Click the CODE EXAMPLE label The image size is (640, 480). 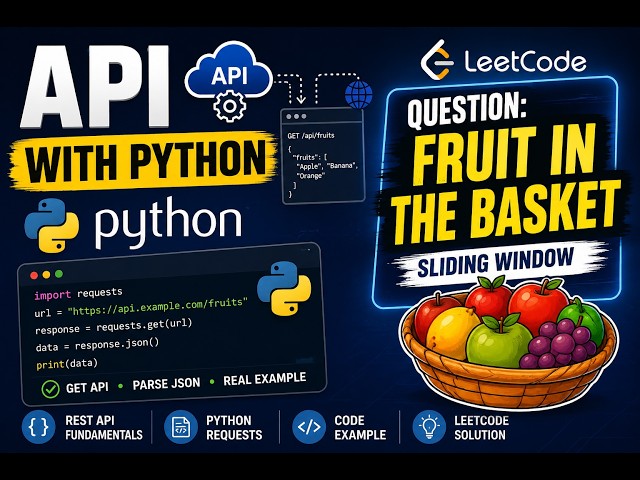click(360, 427)
